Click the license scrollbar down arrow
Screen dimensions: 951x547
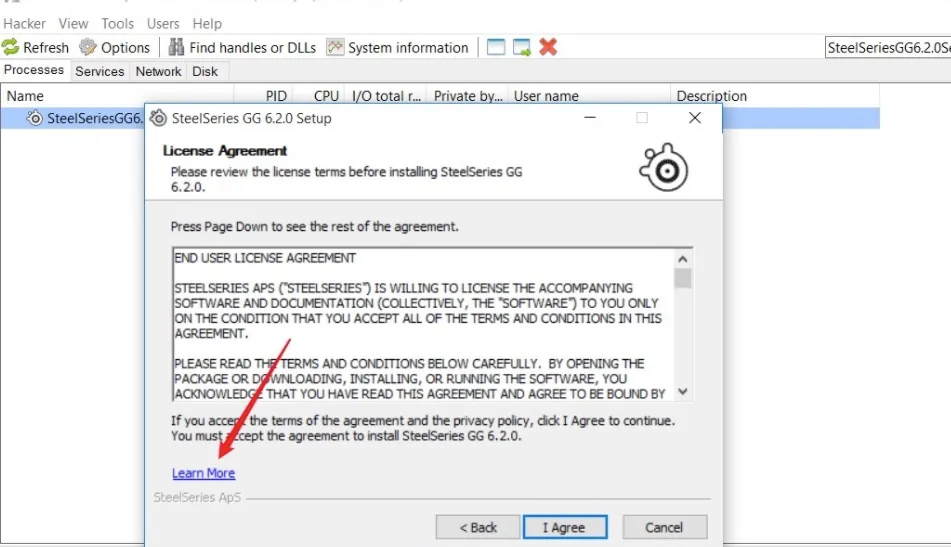(683, 392)
